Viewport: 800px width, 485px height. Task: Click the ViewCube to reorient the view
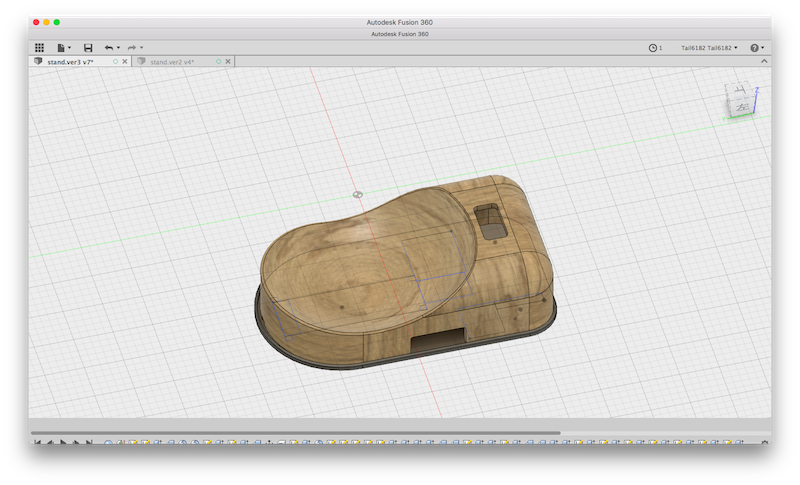click(741, 99)
